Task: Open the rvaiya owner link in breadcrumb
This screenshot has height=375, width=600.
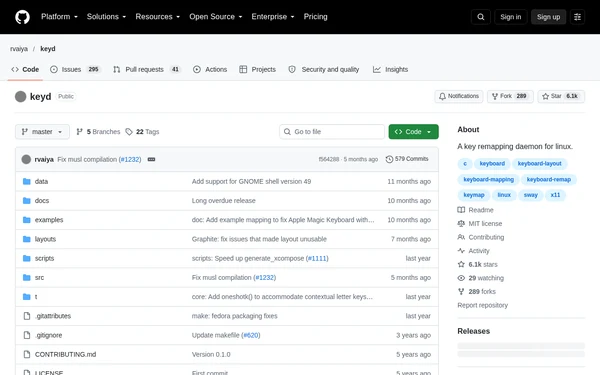Action: coord(19,49)
